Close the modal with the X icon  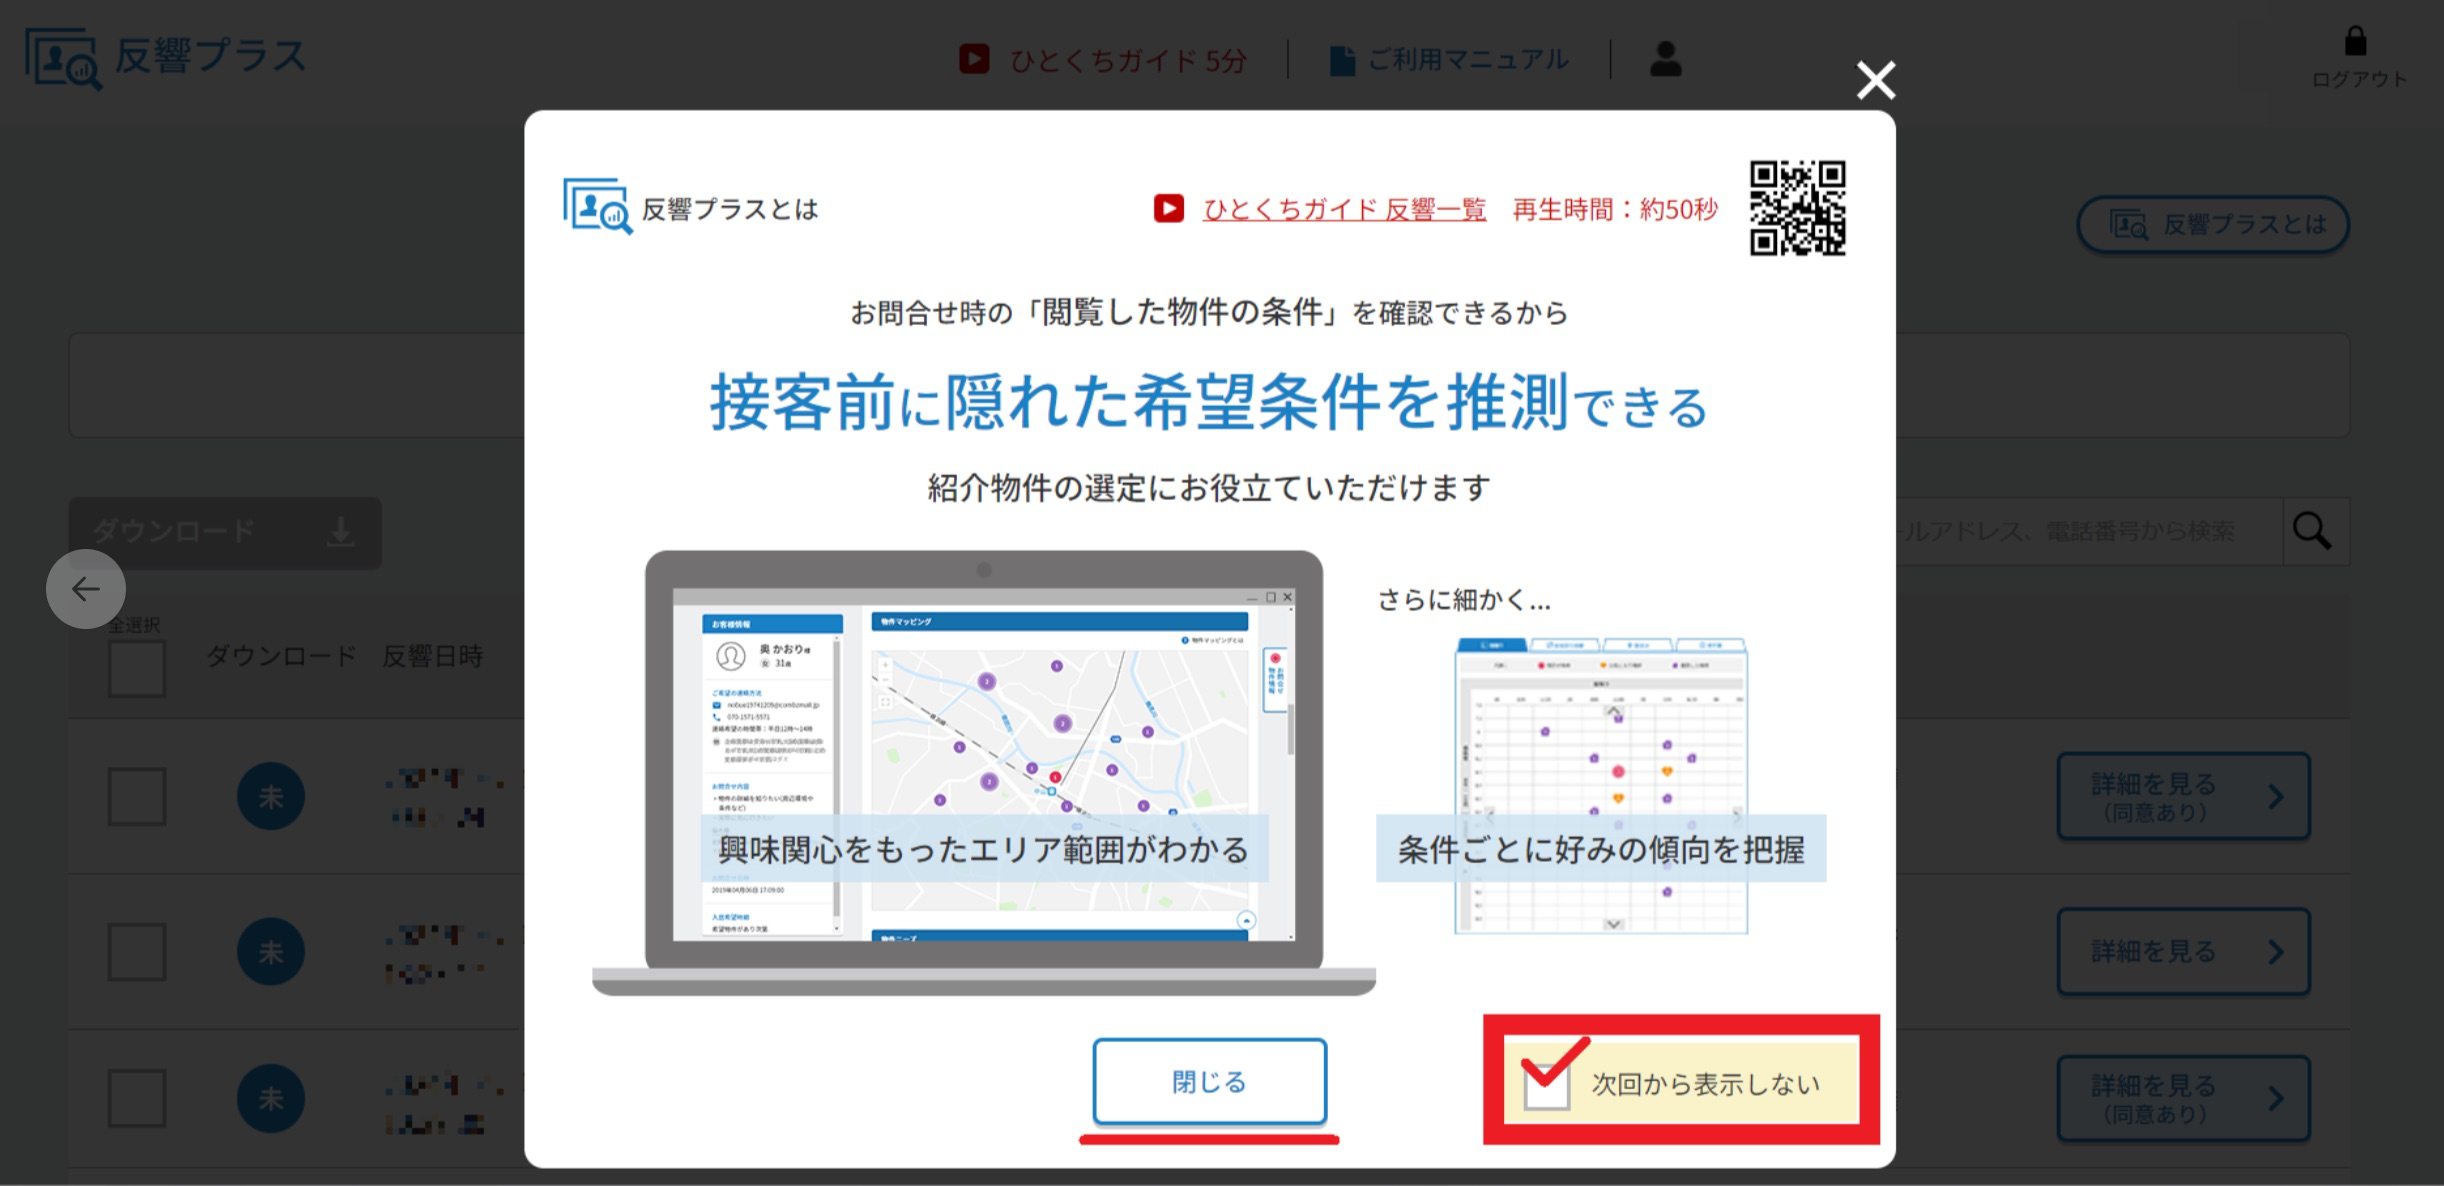[x=1875, y=81]
